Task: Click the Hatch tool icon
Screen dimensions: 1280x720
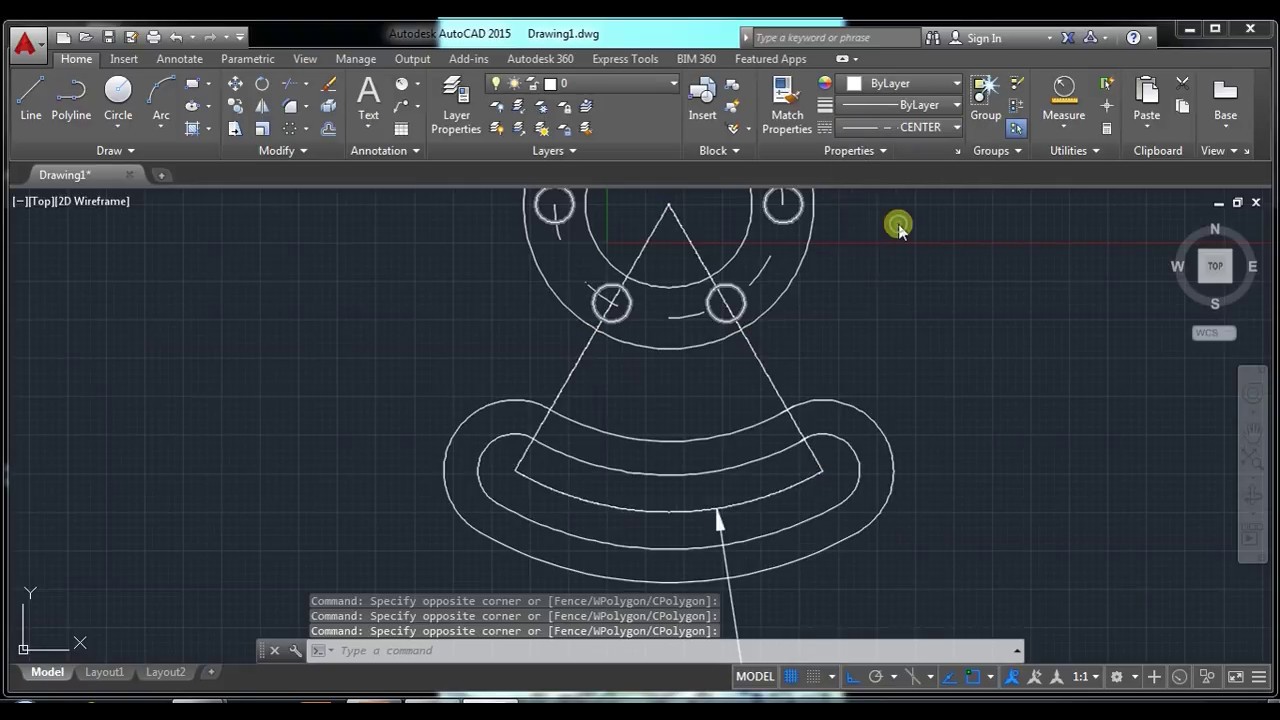Action: [192, 128]
